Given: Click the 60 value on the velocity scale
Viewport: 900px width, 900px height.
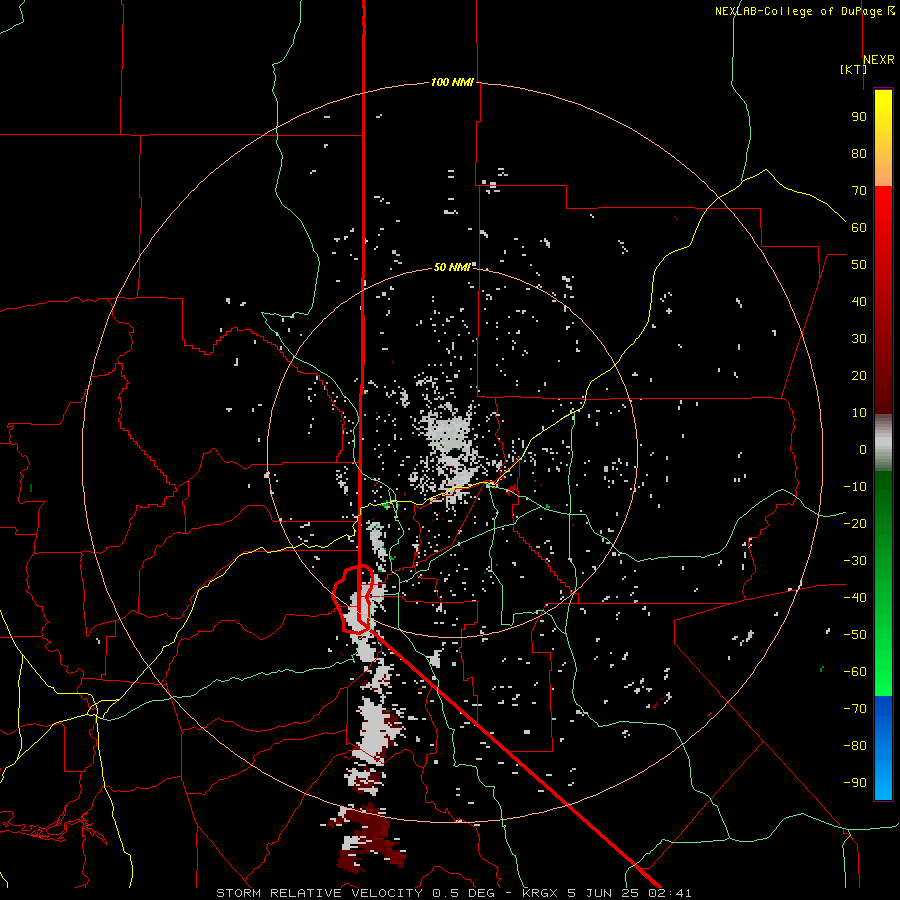Looking at the screenshot, I should 859,228.
